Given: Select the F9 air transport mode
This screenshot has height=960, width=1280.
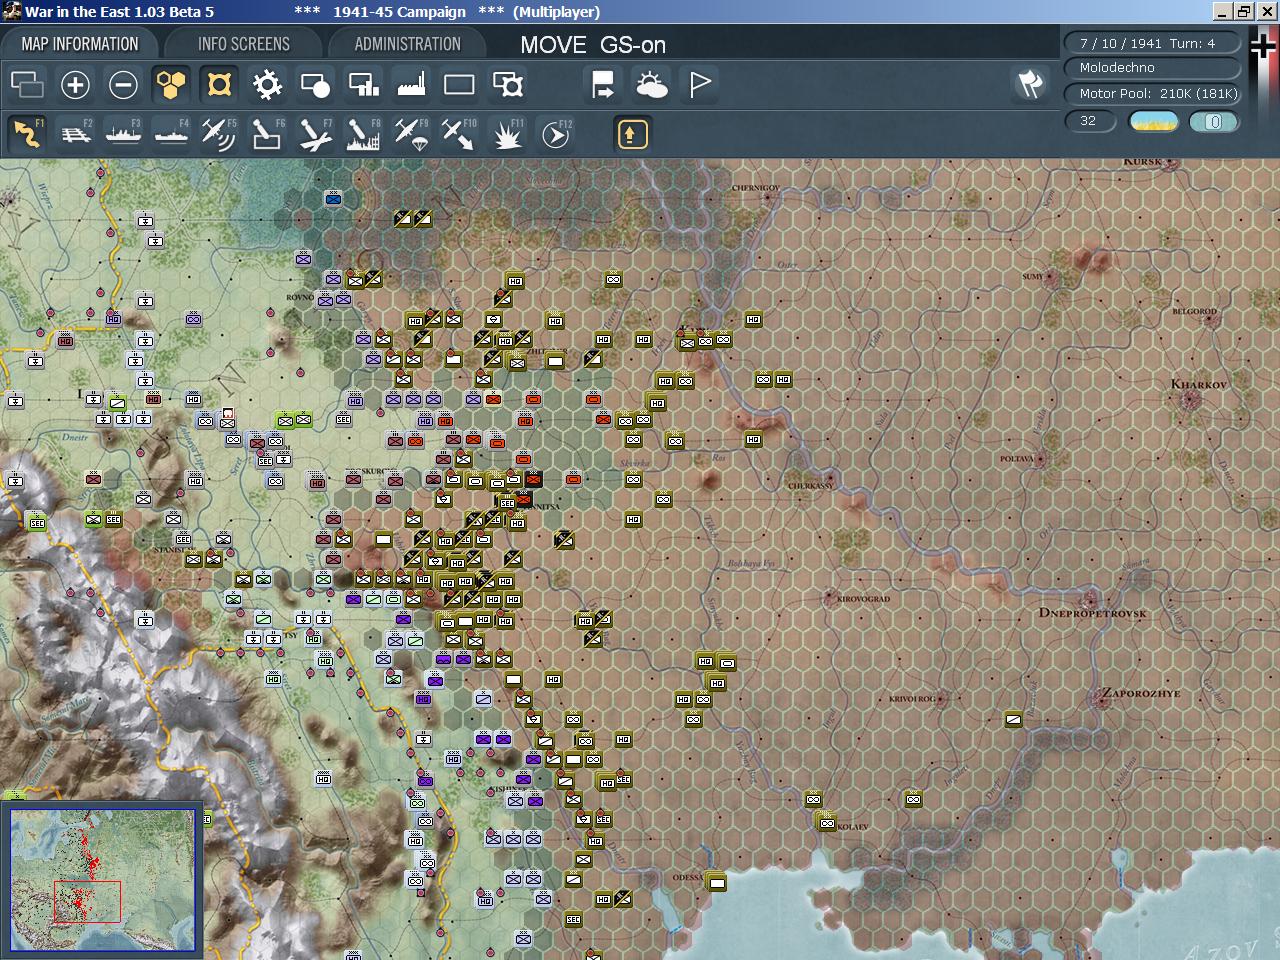Looking at the screenshot, I should pyautogui.click(x=411, y=134).
